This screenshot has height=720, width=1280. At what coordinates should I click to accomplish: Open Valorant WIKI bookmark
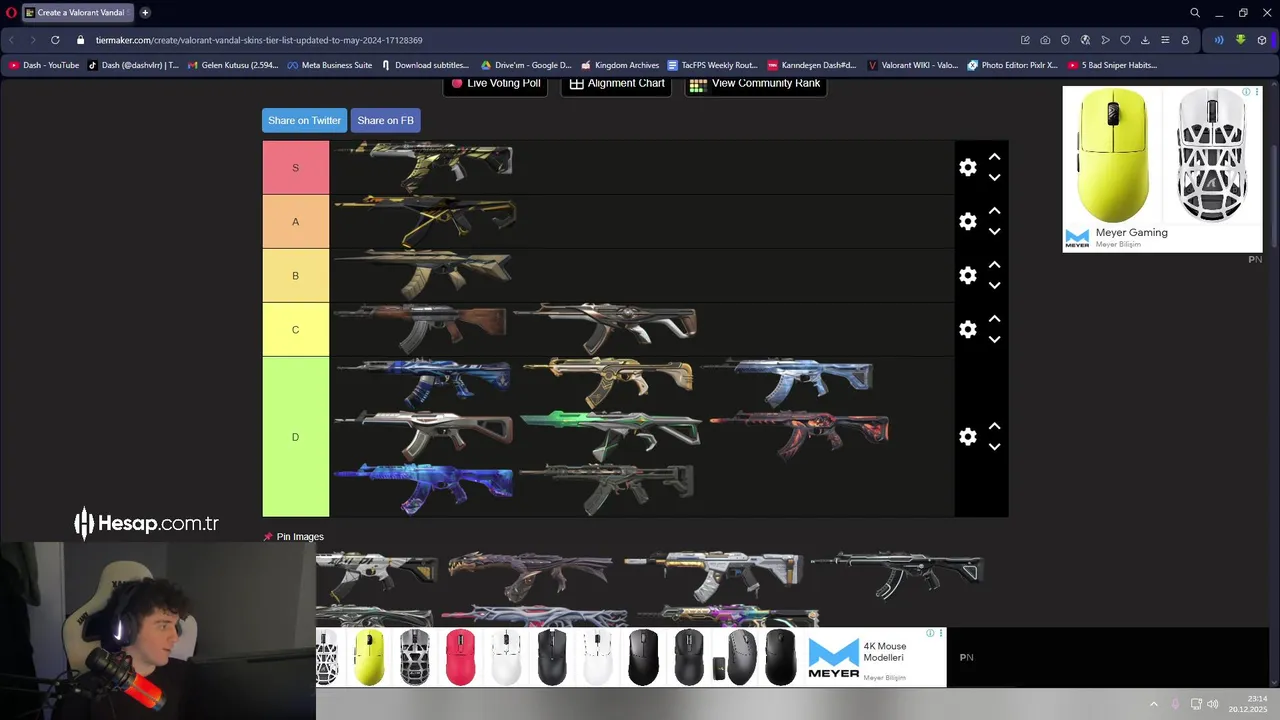coord(913,65)
